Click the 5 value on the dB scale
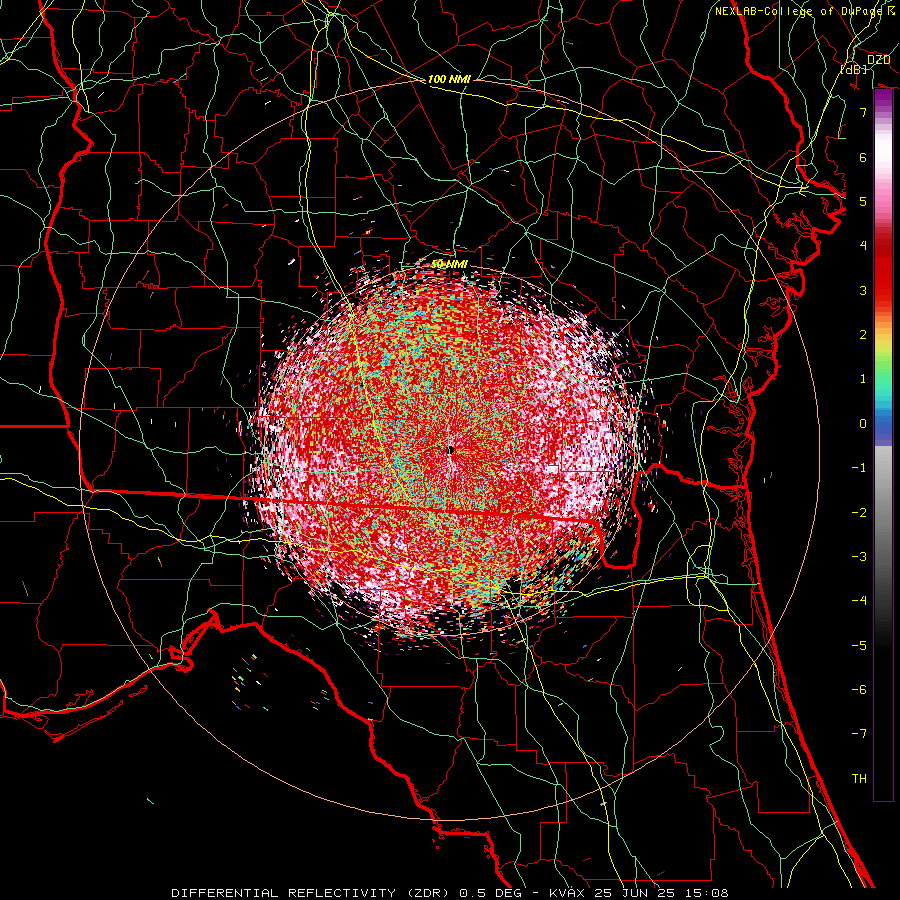 click(x=863, y=201)
